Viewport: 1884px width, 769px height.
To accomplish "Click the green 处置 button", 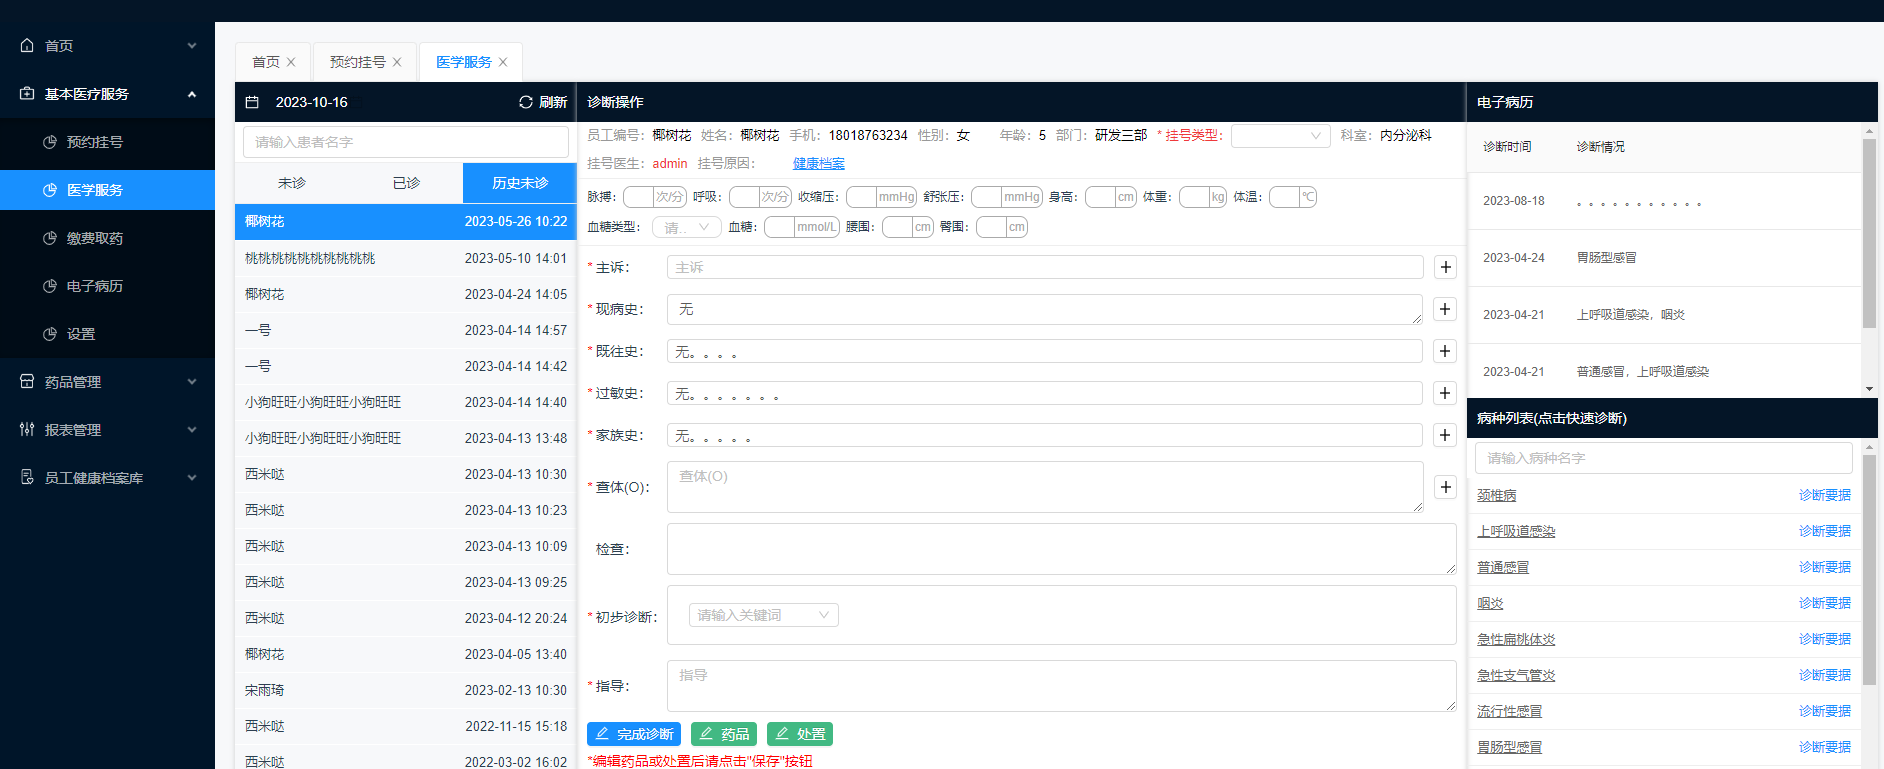I will 800,734.
